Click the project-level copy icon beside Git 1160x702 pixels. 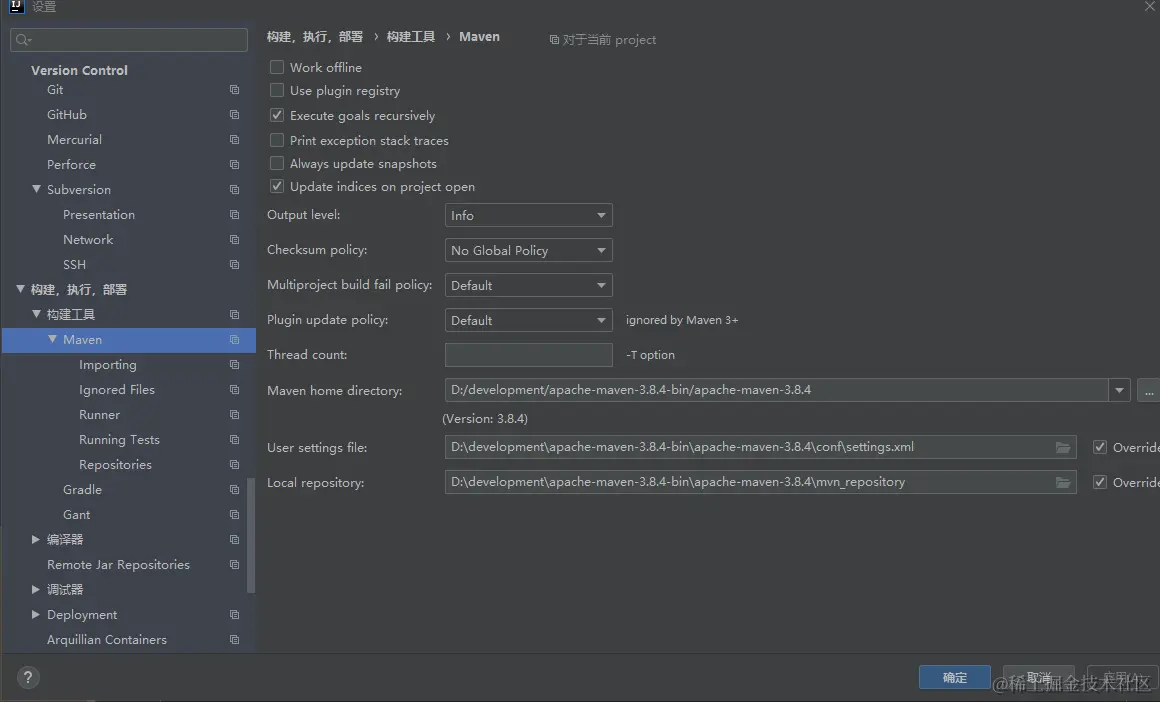tap(235, 90)
